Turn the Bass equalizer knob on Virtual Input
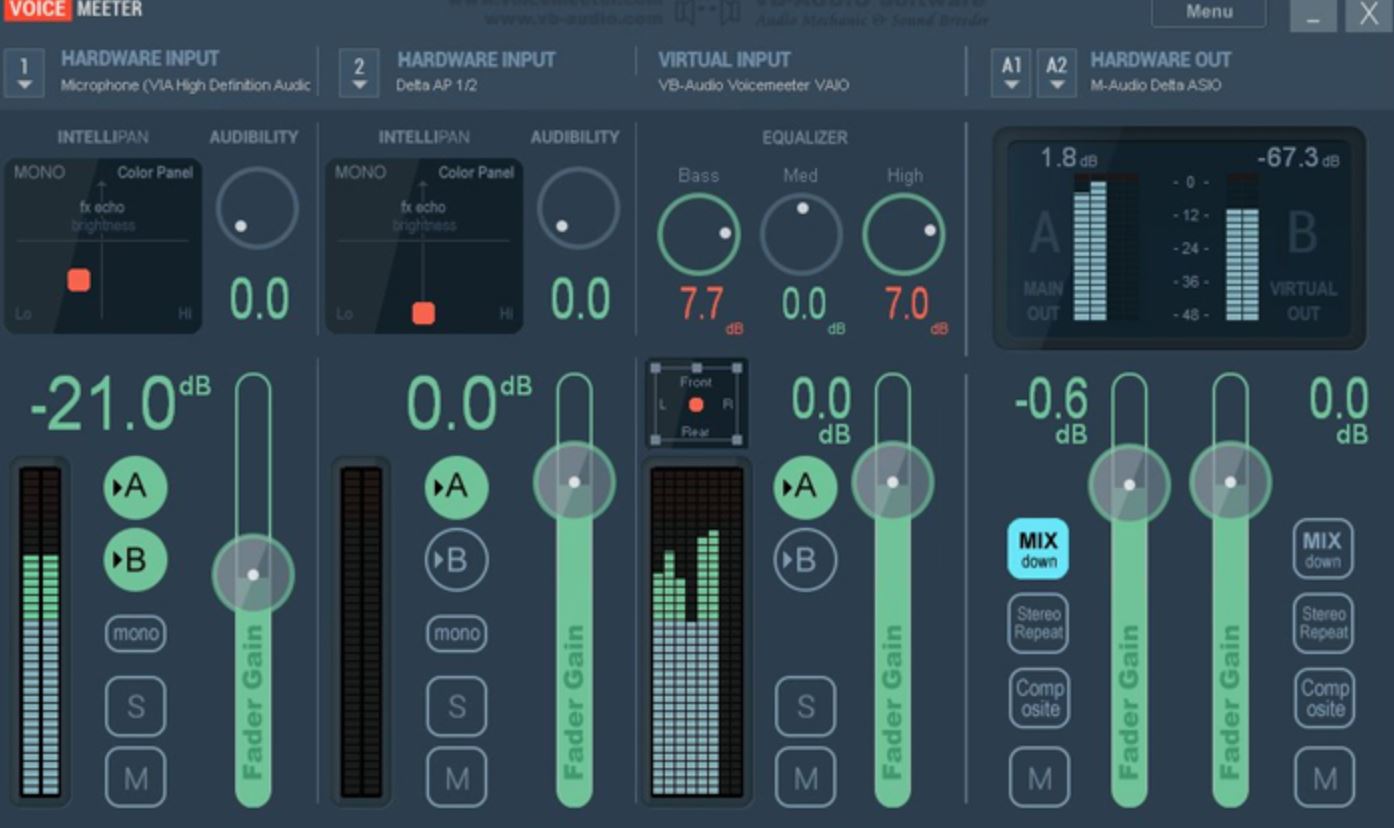Screen dimensions: 1394x828 (x=698, y=234)
